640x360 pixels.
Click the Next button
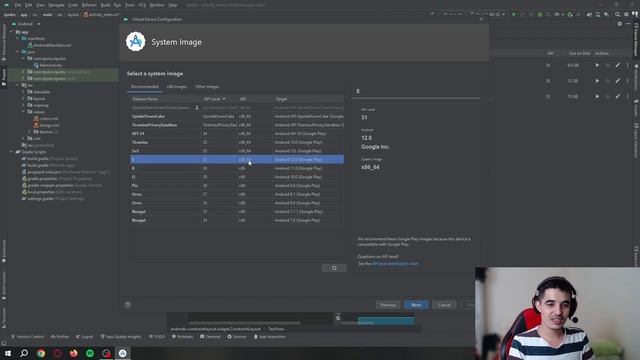[x=416, y=305]
